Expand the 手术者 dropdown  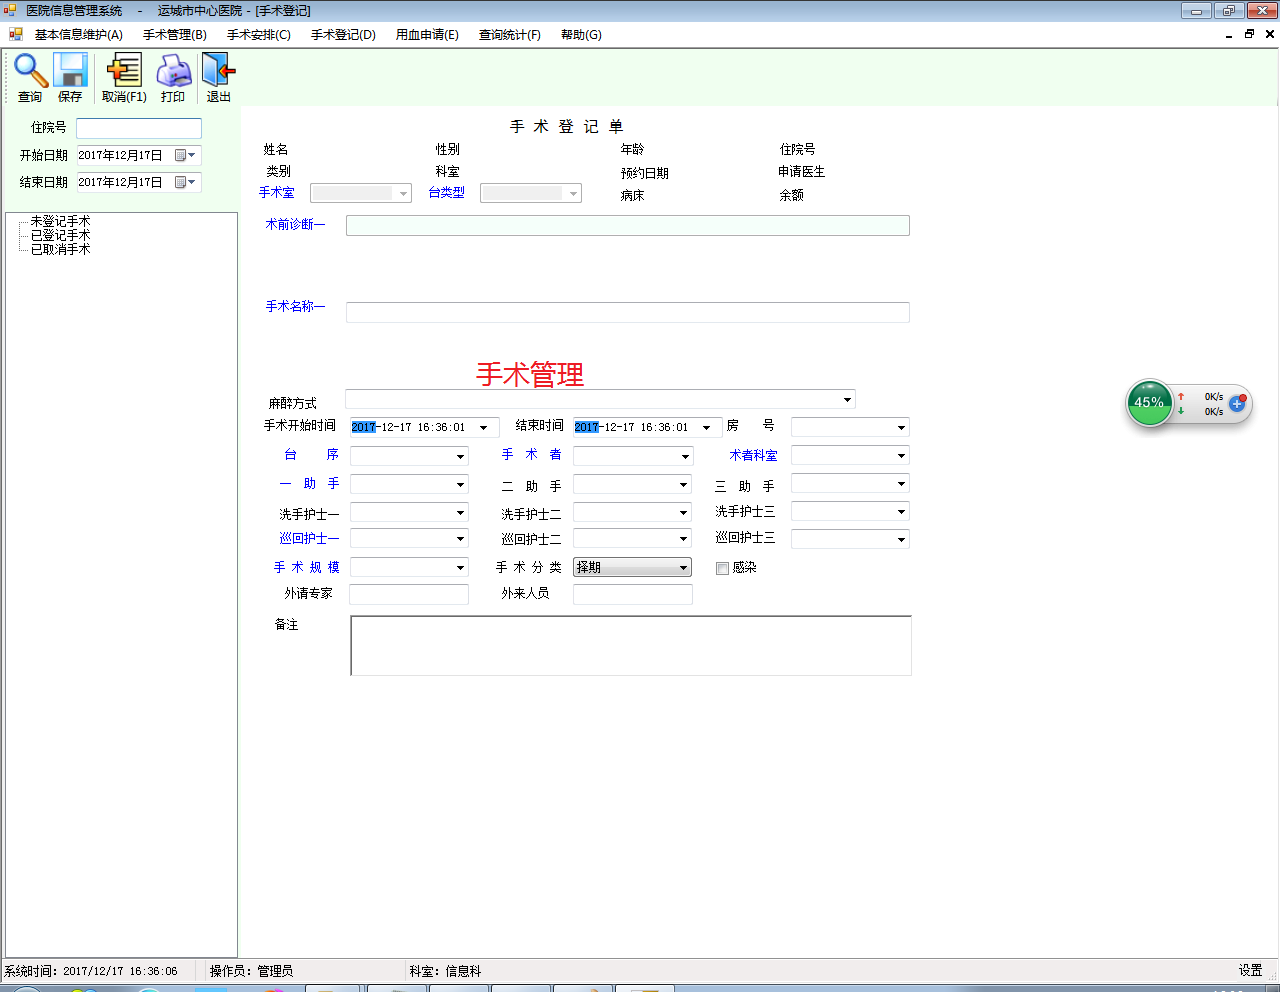coord(685,456)
